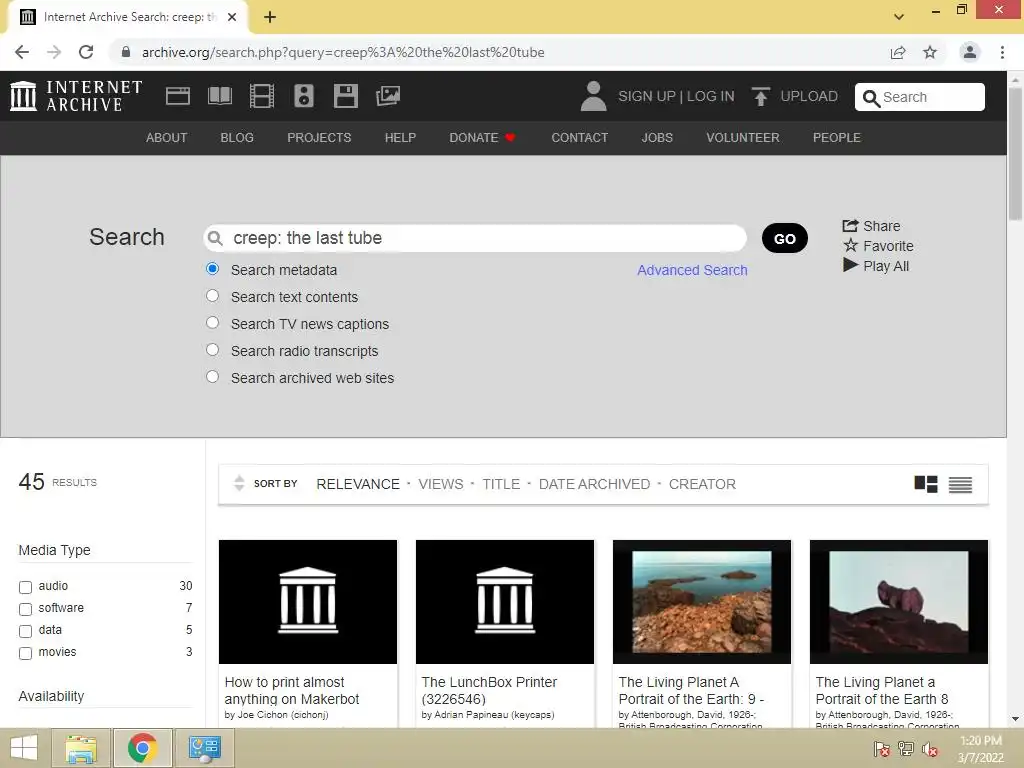Switch to list view

pyautogui.click(x=961, y=485)
